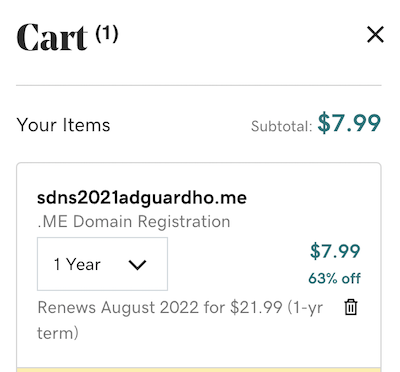Click the Subtotal $7.99 amount
The height and width of the screenshot is (372, 400).
pyautogui.click(x=349, y=123)
